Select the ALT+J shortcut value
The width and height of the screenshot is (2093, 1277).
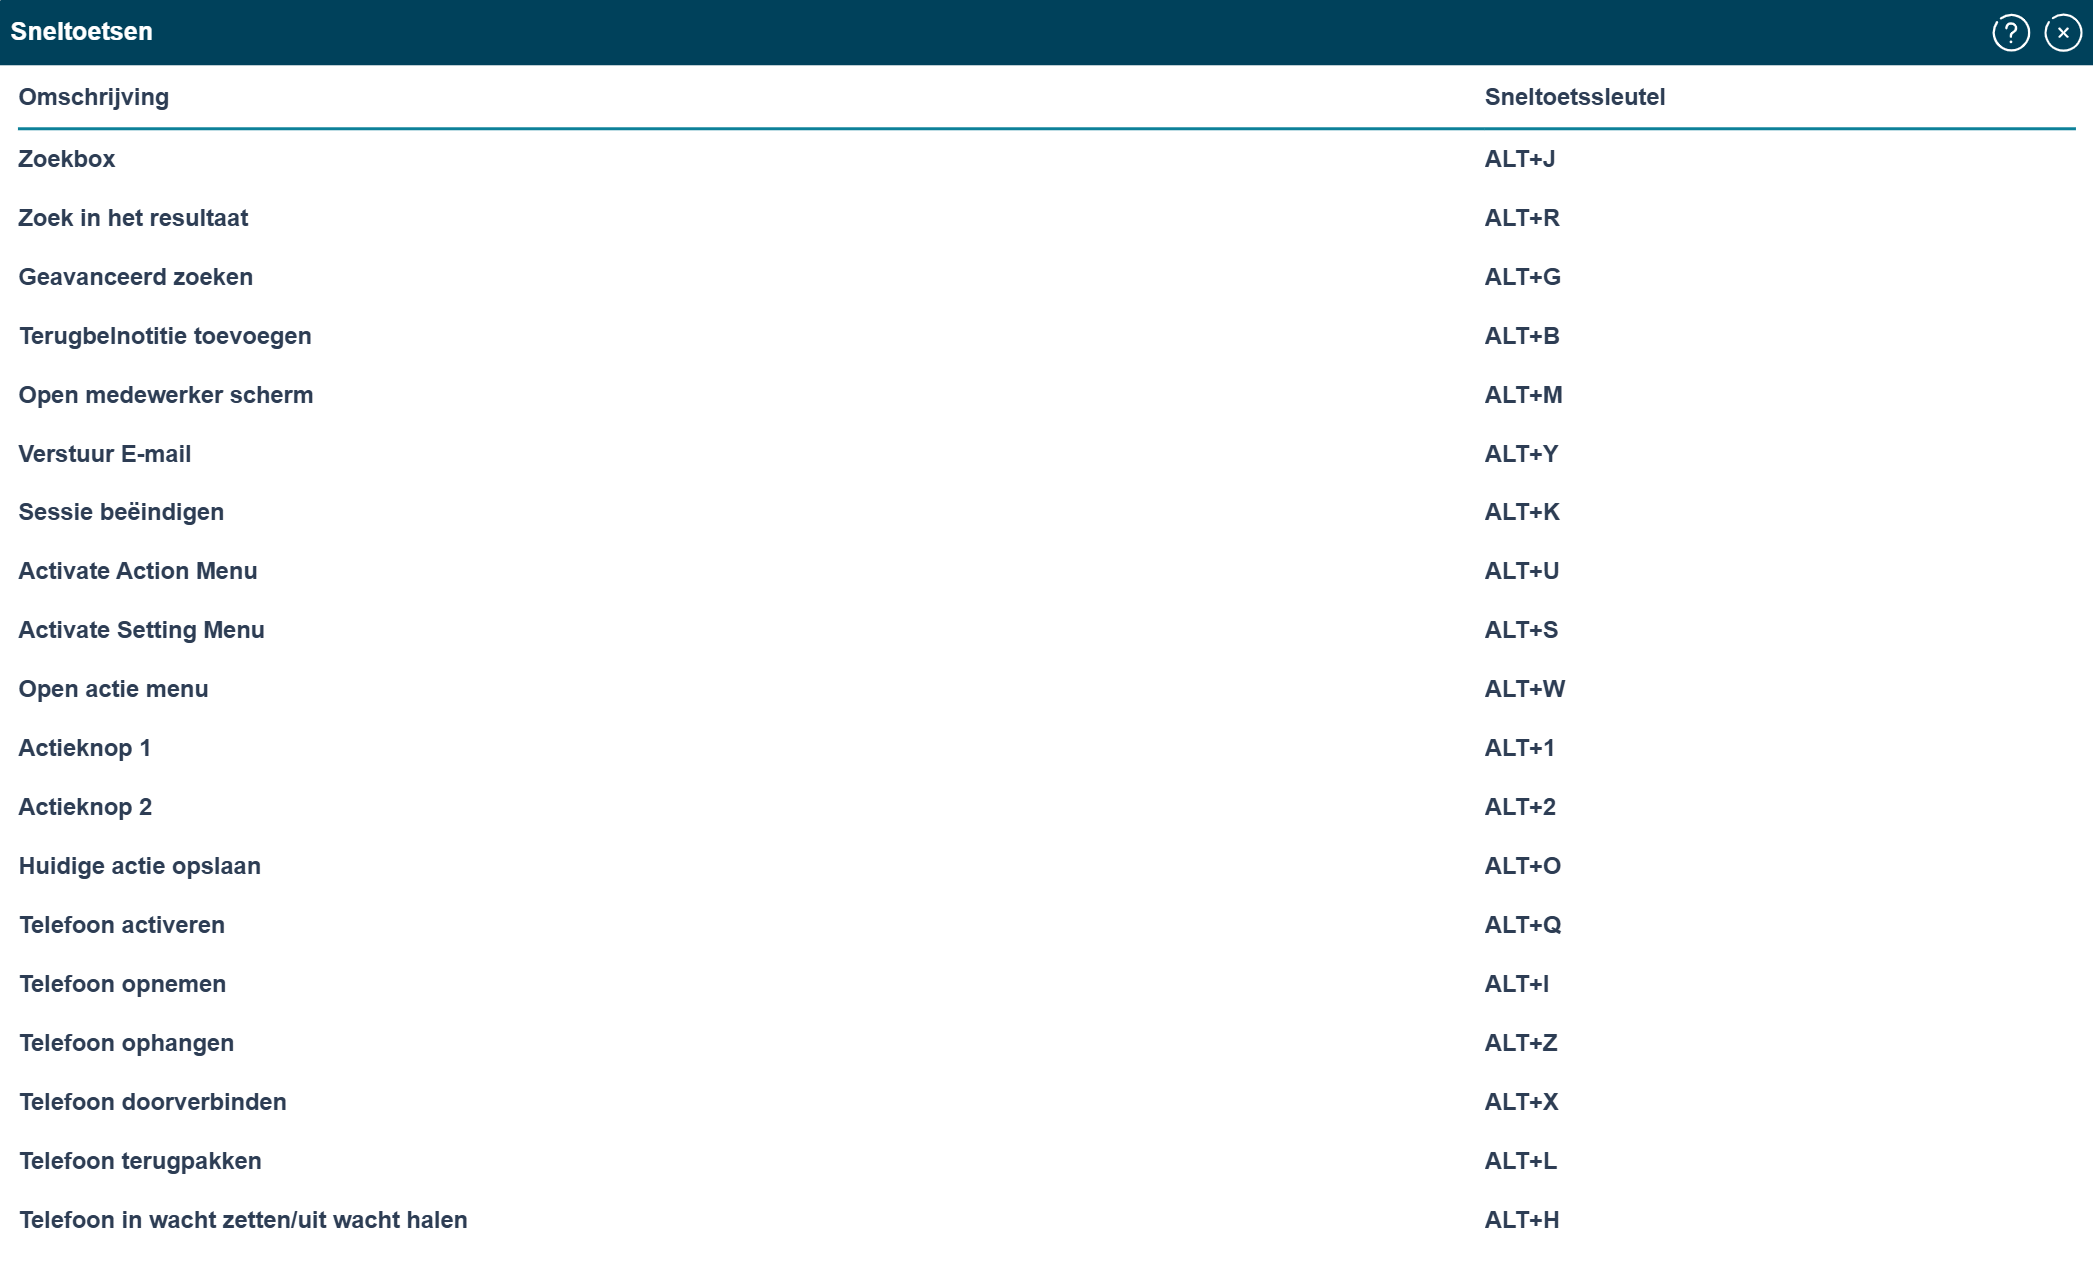coord(1519,159)
